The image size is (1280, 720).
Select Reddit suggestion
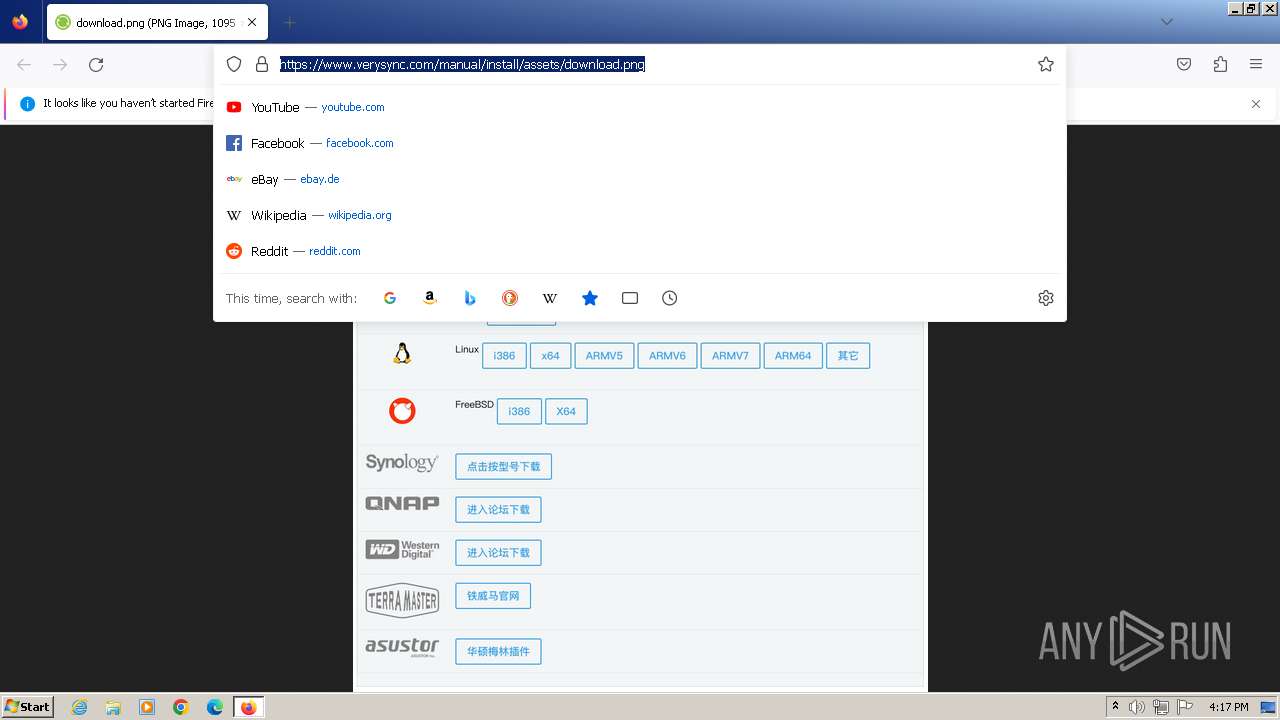point(640,251)
